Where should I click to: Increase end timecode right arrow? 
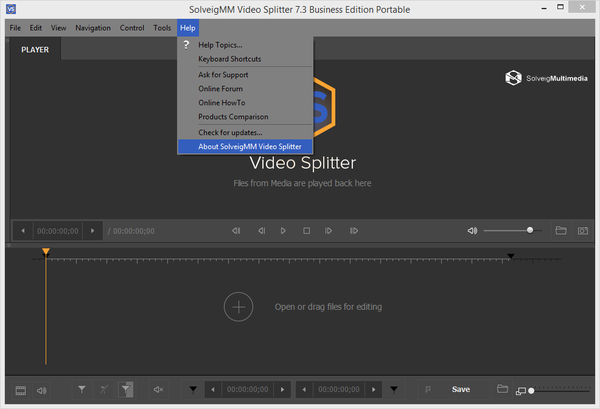click(373, 389)
